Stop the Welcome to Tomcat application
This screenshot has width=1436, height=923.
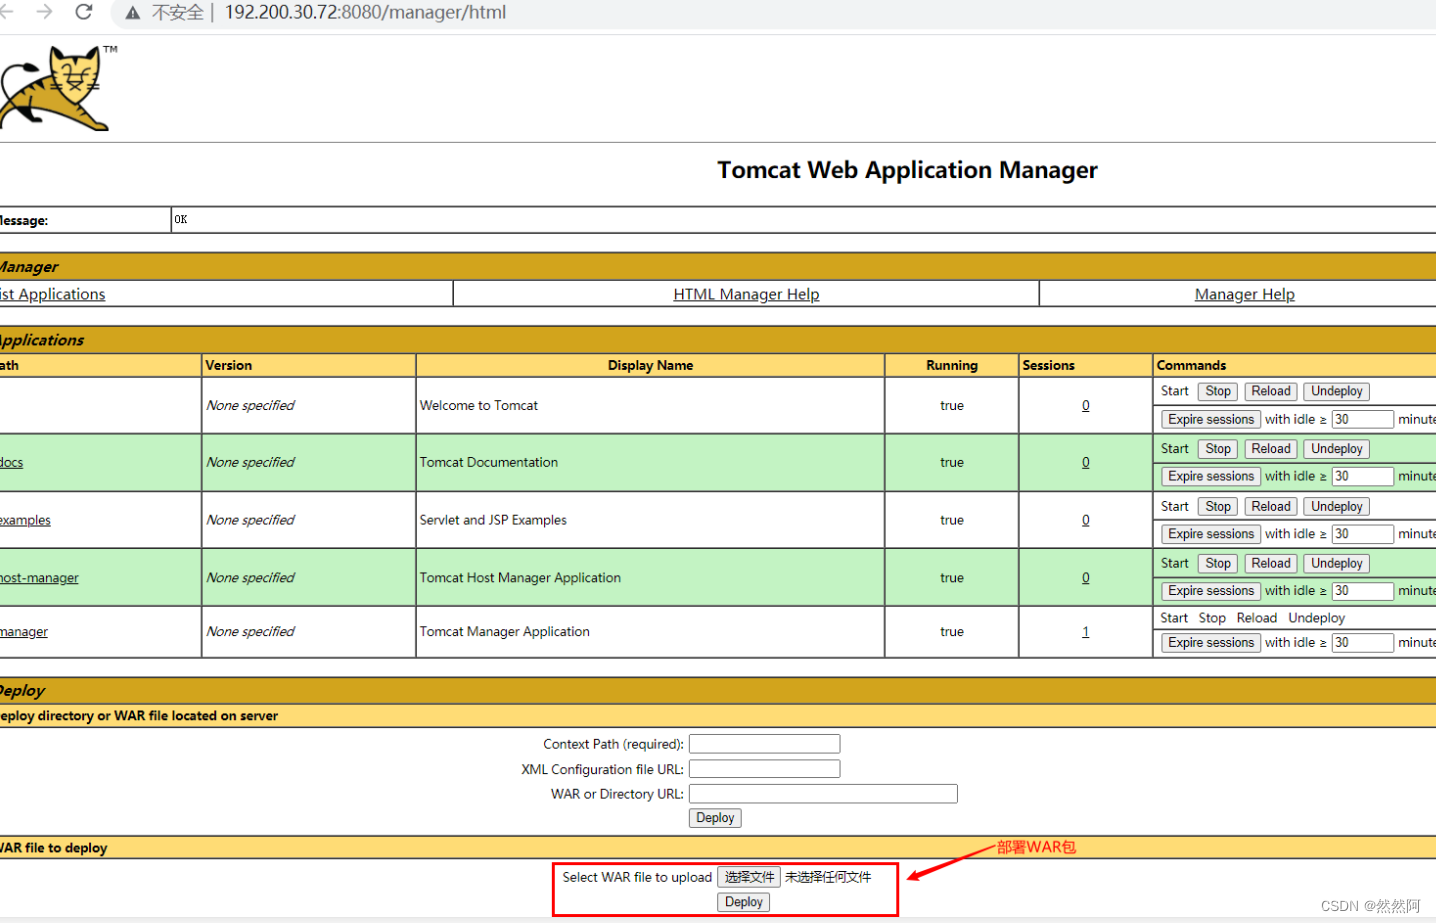tap(1217, 392)
